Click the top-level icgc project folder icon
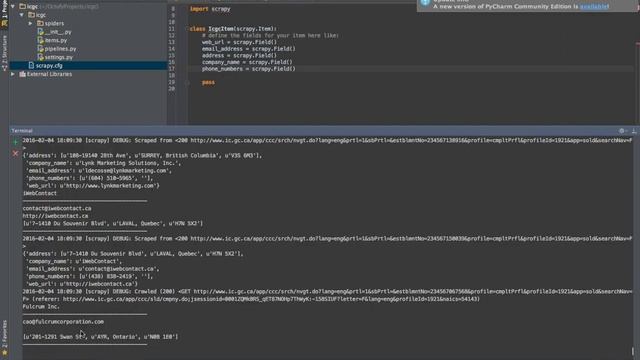The image size is (640, 360). tap(22, 6)
